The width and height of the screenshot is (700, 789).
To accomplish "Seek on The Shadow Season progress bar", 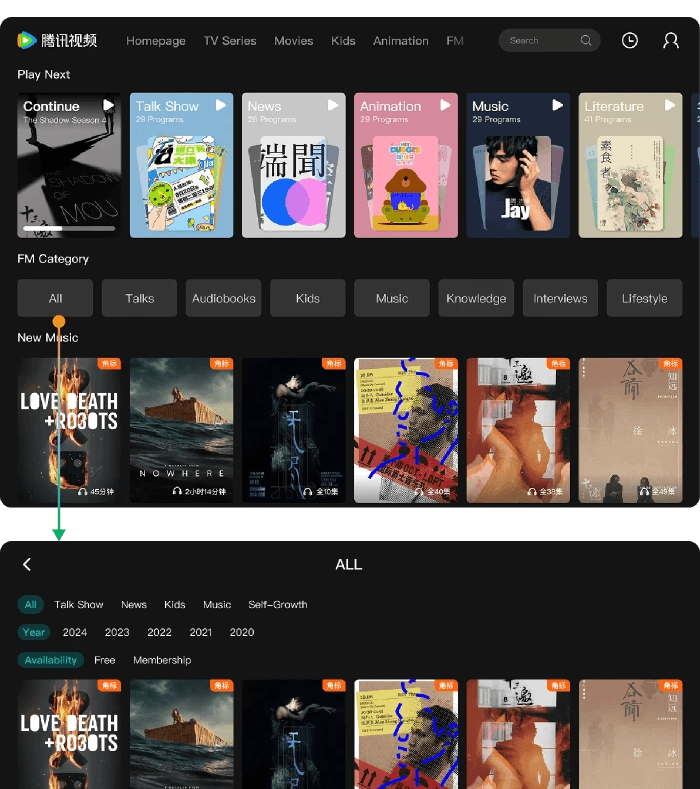I will pos(69,228).
